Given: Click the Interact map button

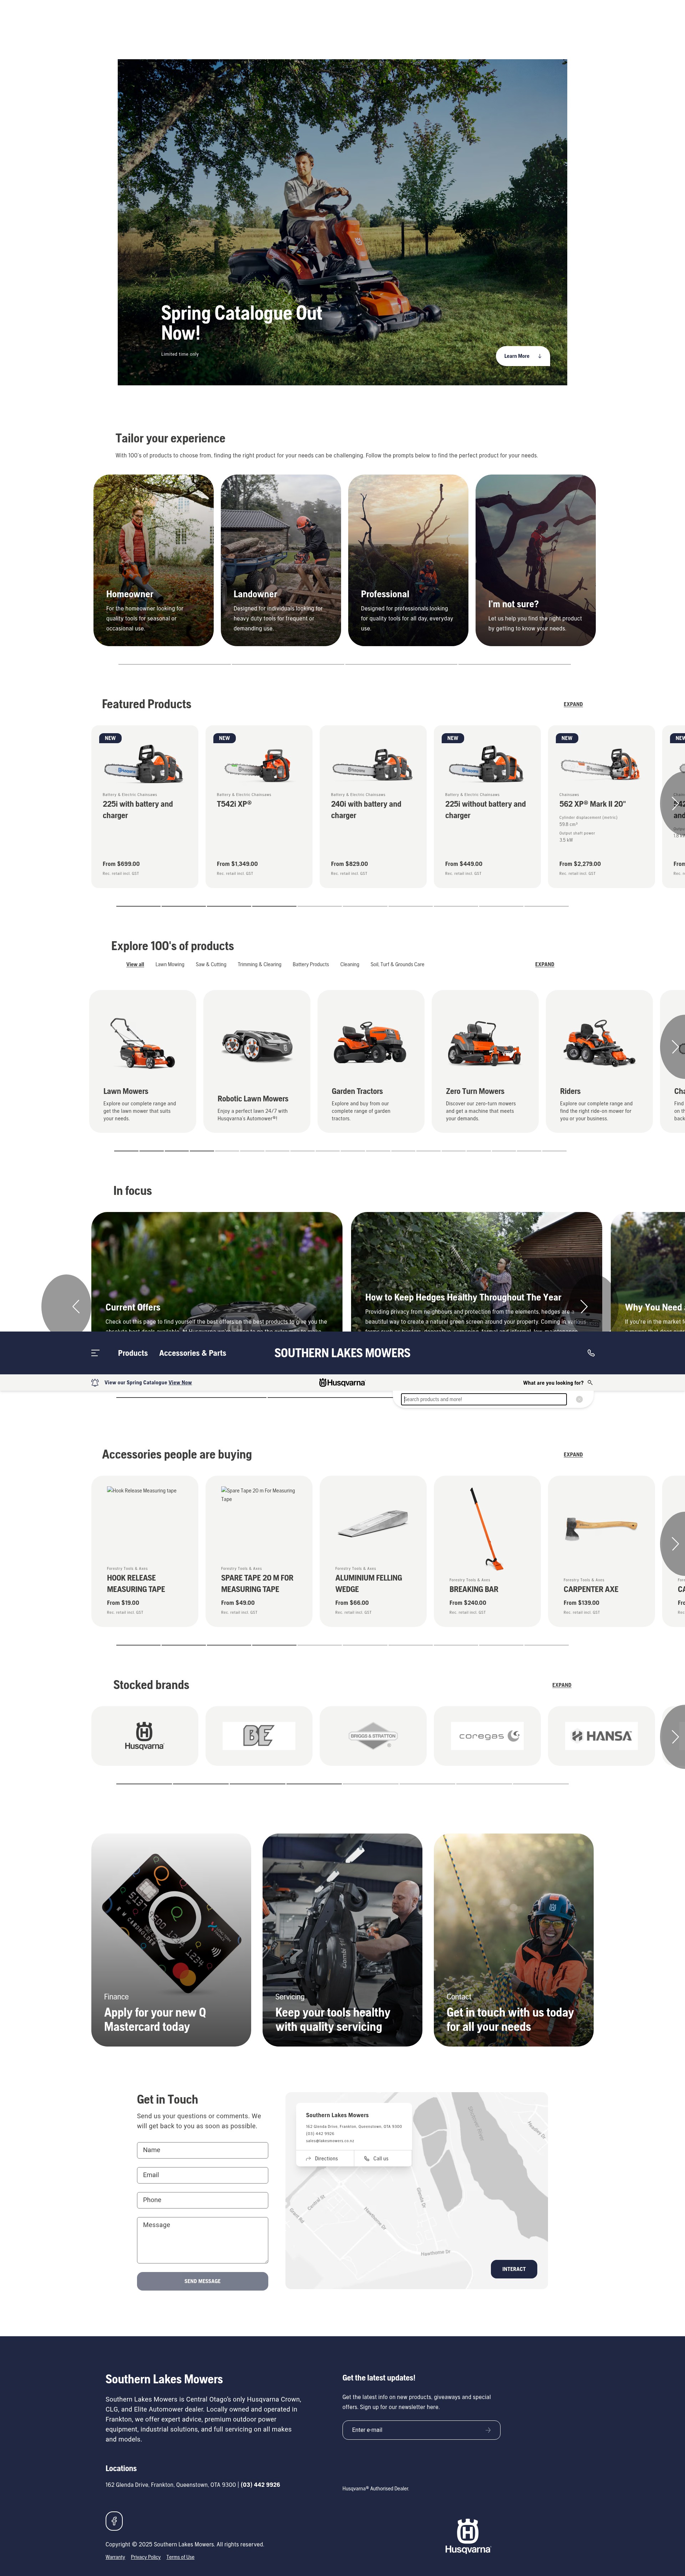Looking at the screenshot, I should (514, 2269).
